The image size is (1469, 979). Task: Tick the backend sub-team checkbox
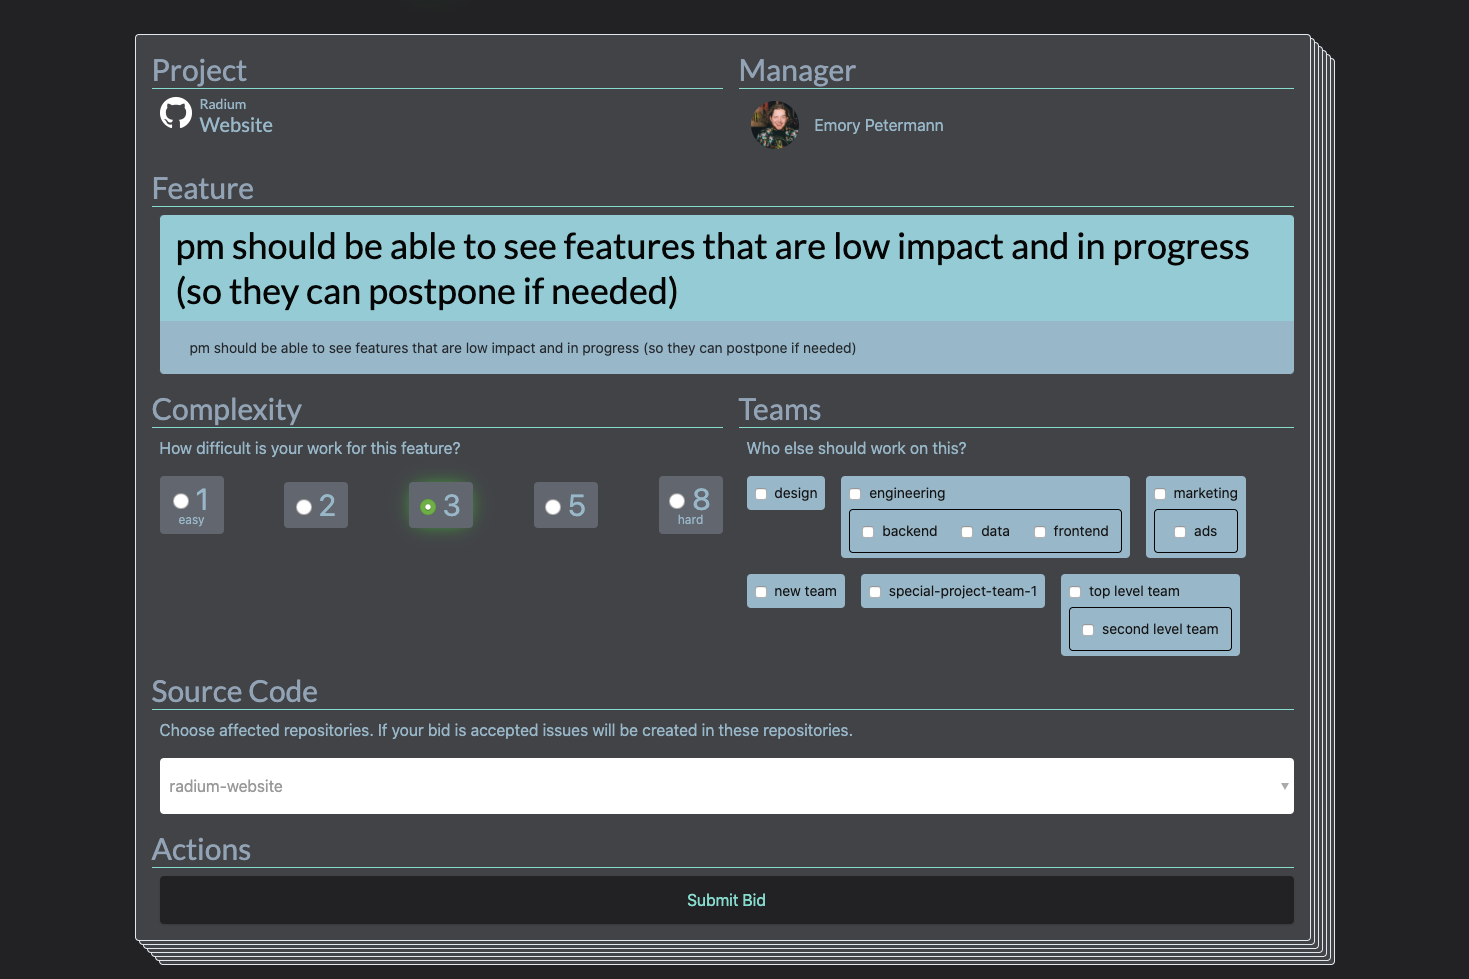tap(868, 532)
